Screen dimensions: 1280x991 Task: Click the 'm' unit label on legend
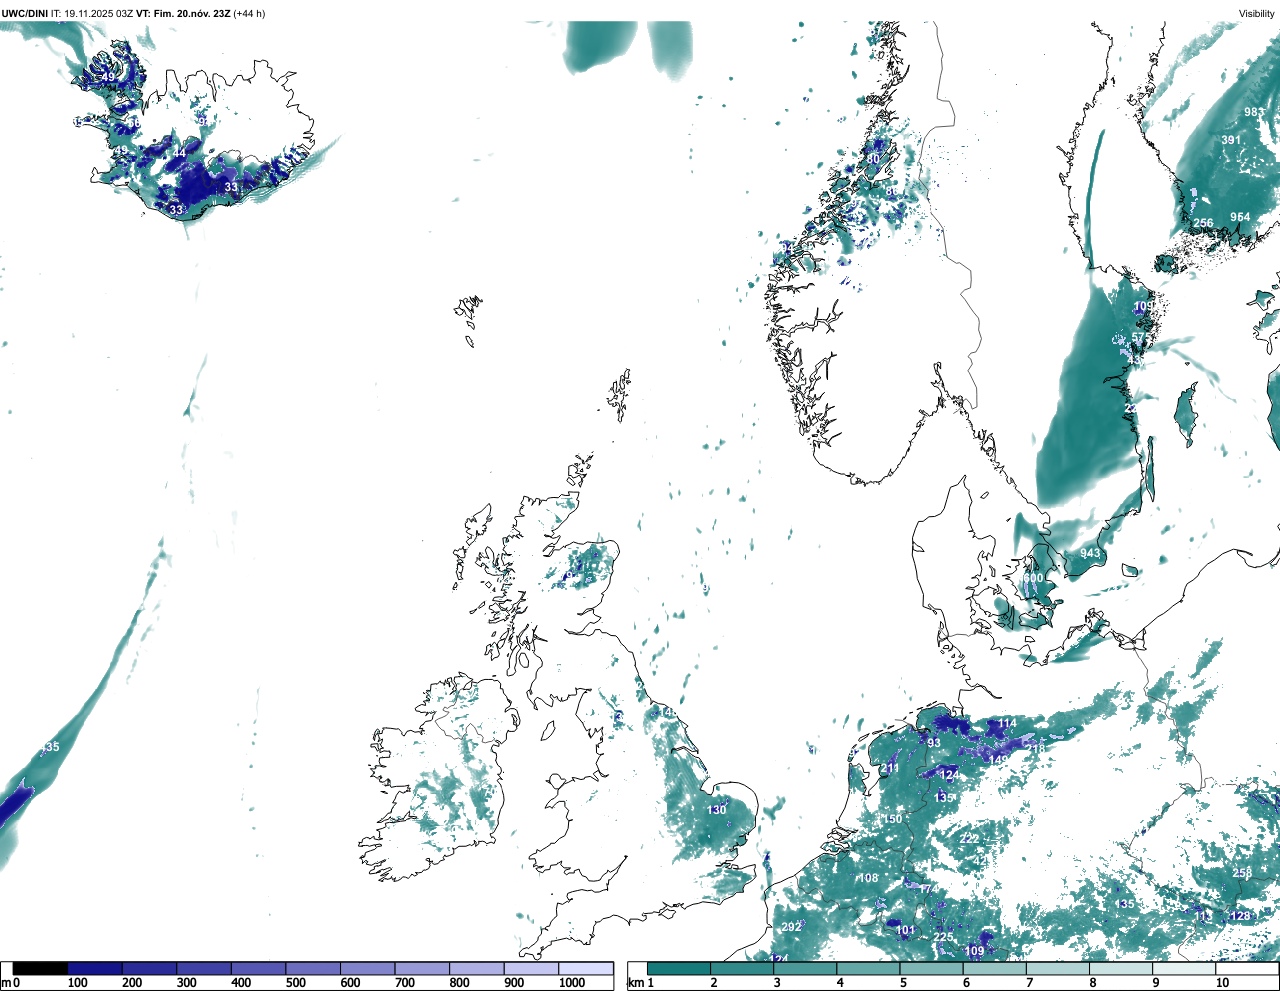(x=5, y=983)
